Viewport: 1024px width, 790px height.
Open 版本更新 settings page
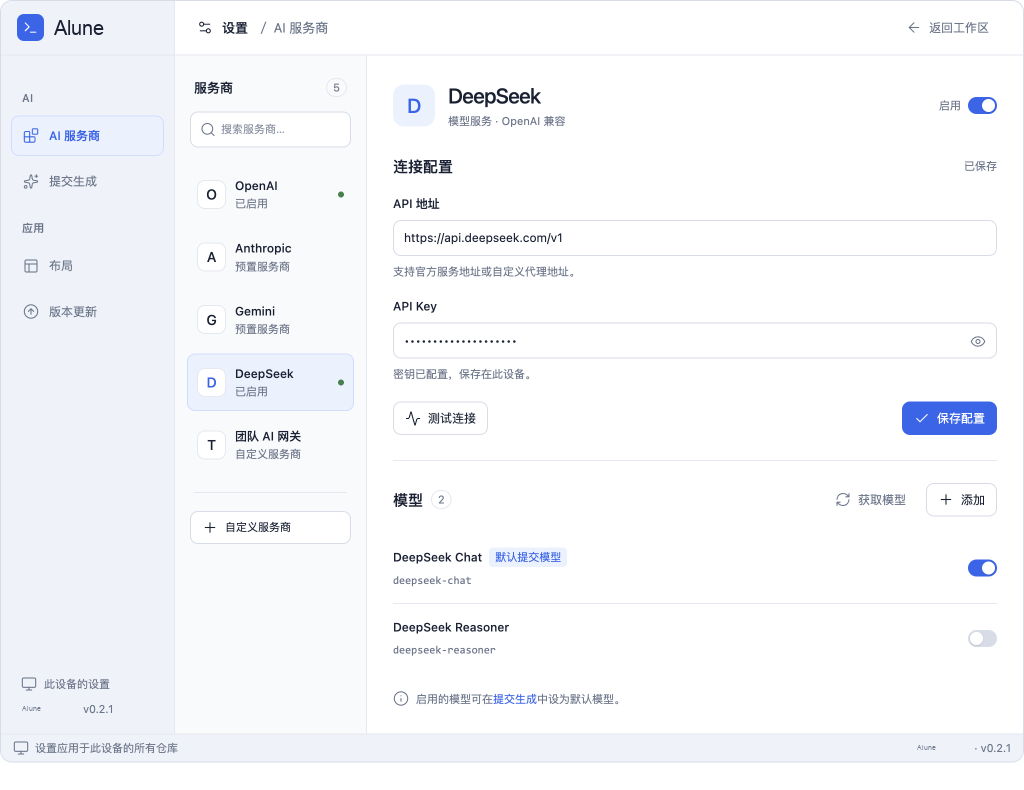[x=88, y=311]
